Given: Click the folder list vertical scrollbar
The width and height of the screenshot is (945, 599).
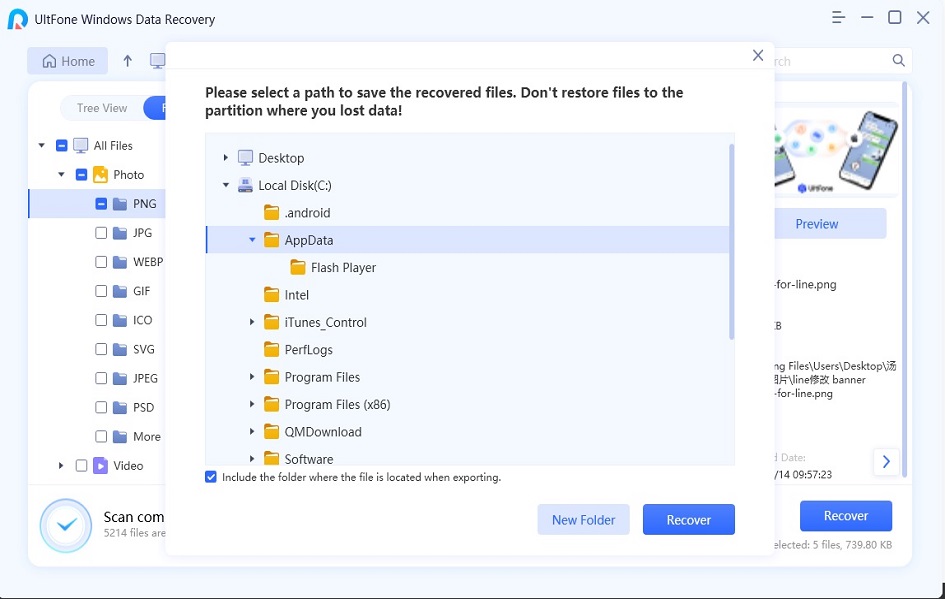Looking at the screenshot, I should [731, 240].
